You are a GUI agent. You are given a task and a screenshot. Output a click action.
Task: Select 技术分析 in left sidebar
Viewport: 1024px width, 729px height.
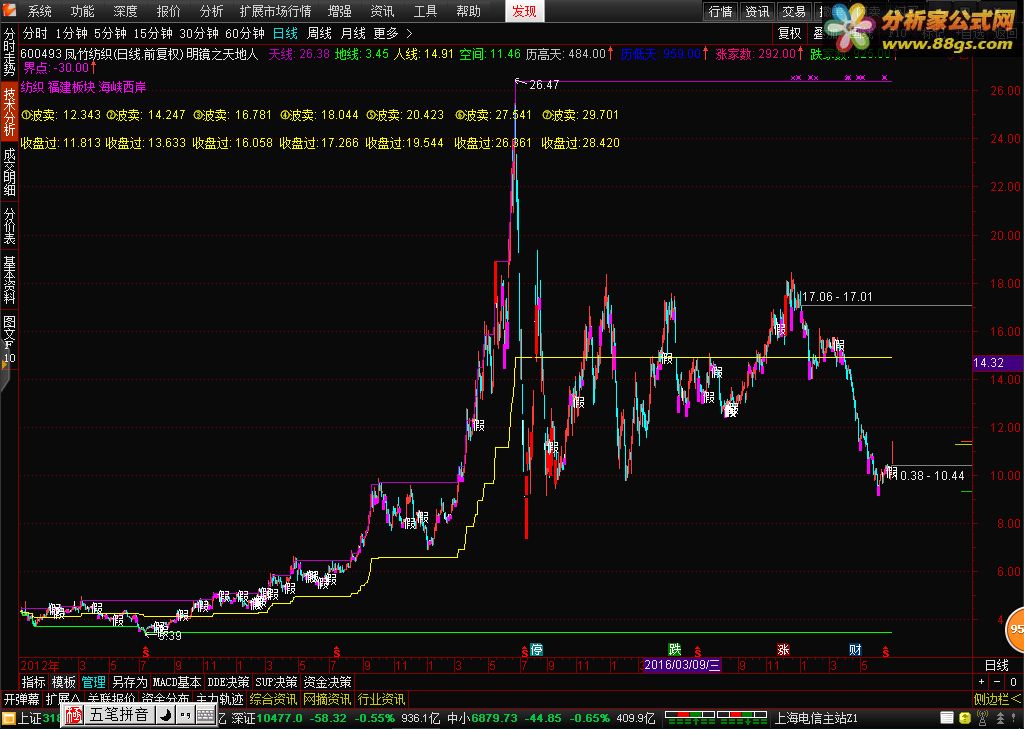coord(9,111)
